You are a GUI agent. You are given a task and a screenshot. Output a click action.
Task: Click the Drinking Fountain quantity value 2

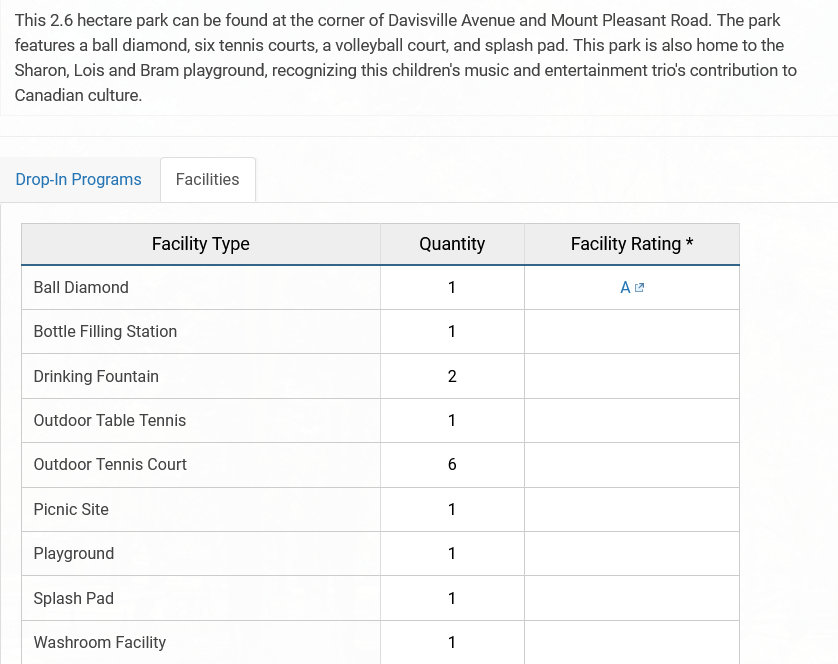pos(452,377)
